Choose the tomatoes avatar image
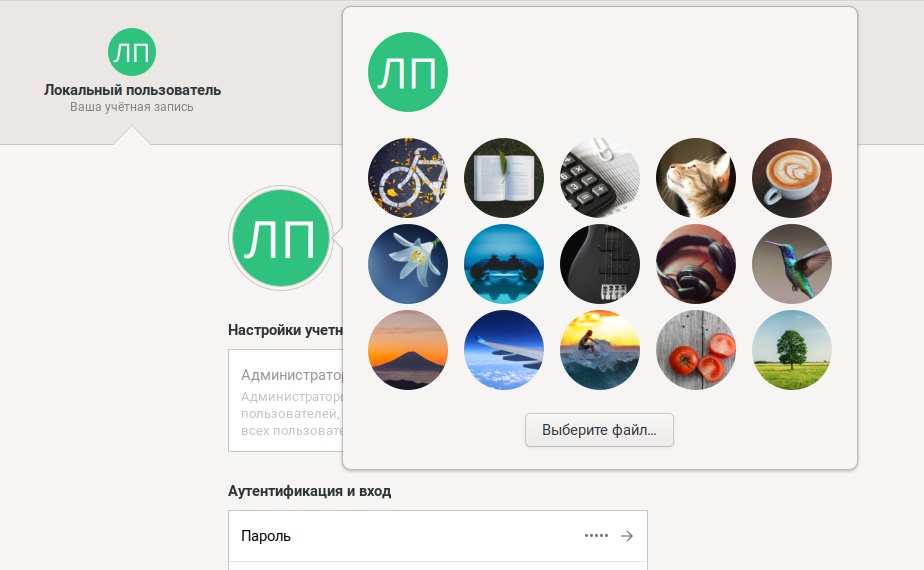 [x=696, y=350]
